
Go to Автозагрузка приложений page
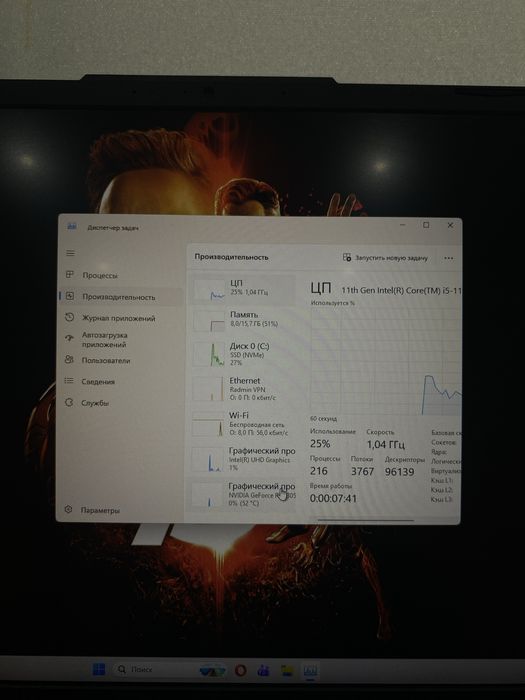pyautogui.click(x=121, y=340)
